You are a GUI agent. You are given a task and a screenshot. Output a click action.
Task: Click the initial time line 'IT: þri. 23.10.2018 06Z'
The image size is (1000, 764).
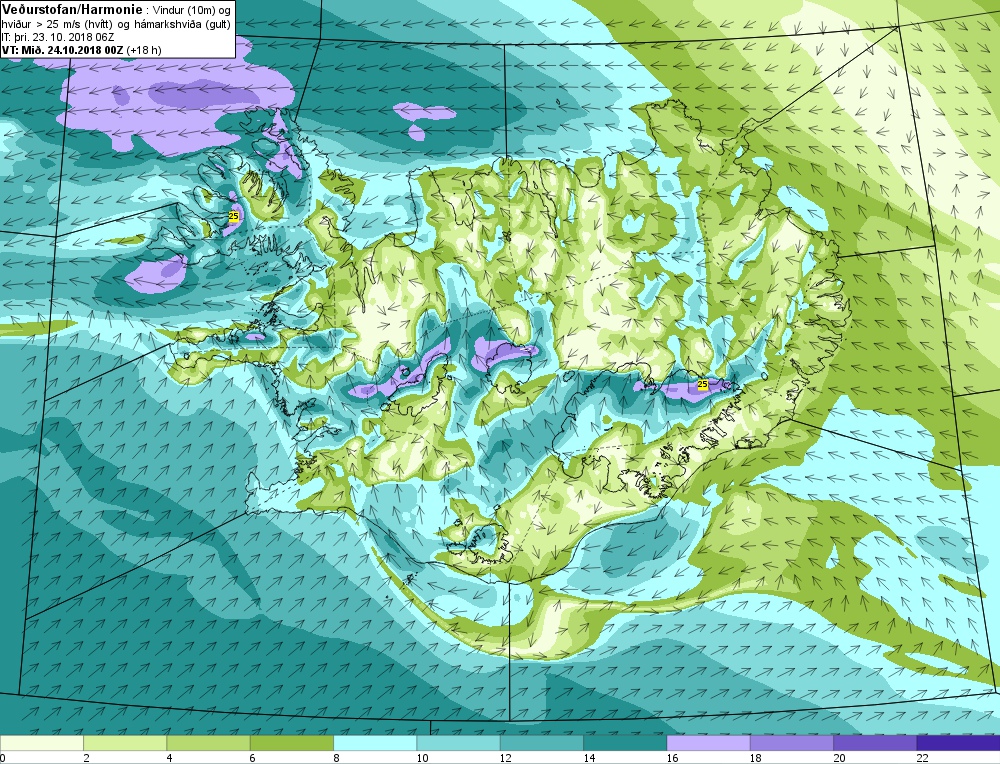[x=58, y=38]
